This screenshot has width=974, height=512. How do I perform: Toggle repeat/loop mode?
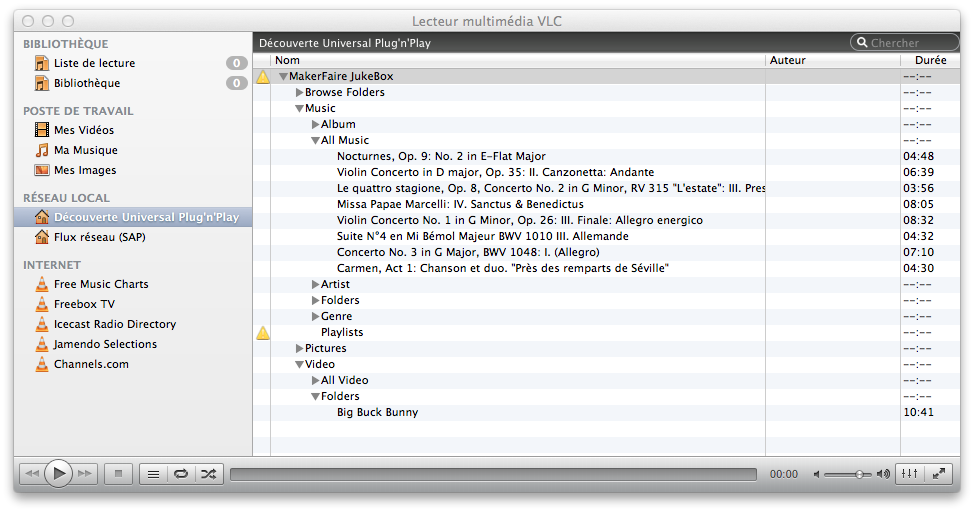coord(181,474)
